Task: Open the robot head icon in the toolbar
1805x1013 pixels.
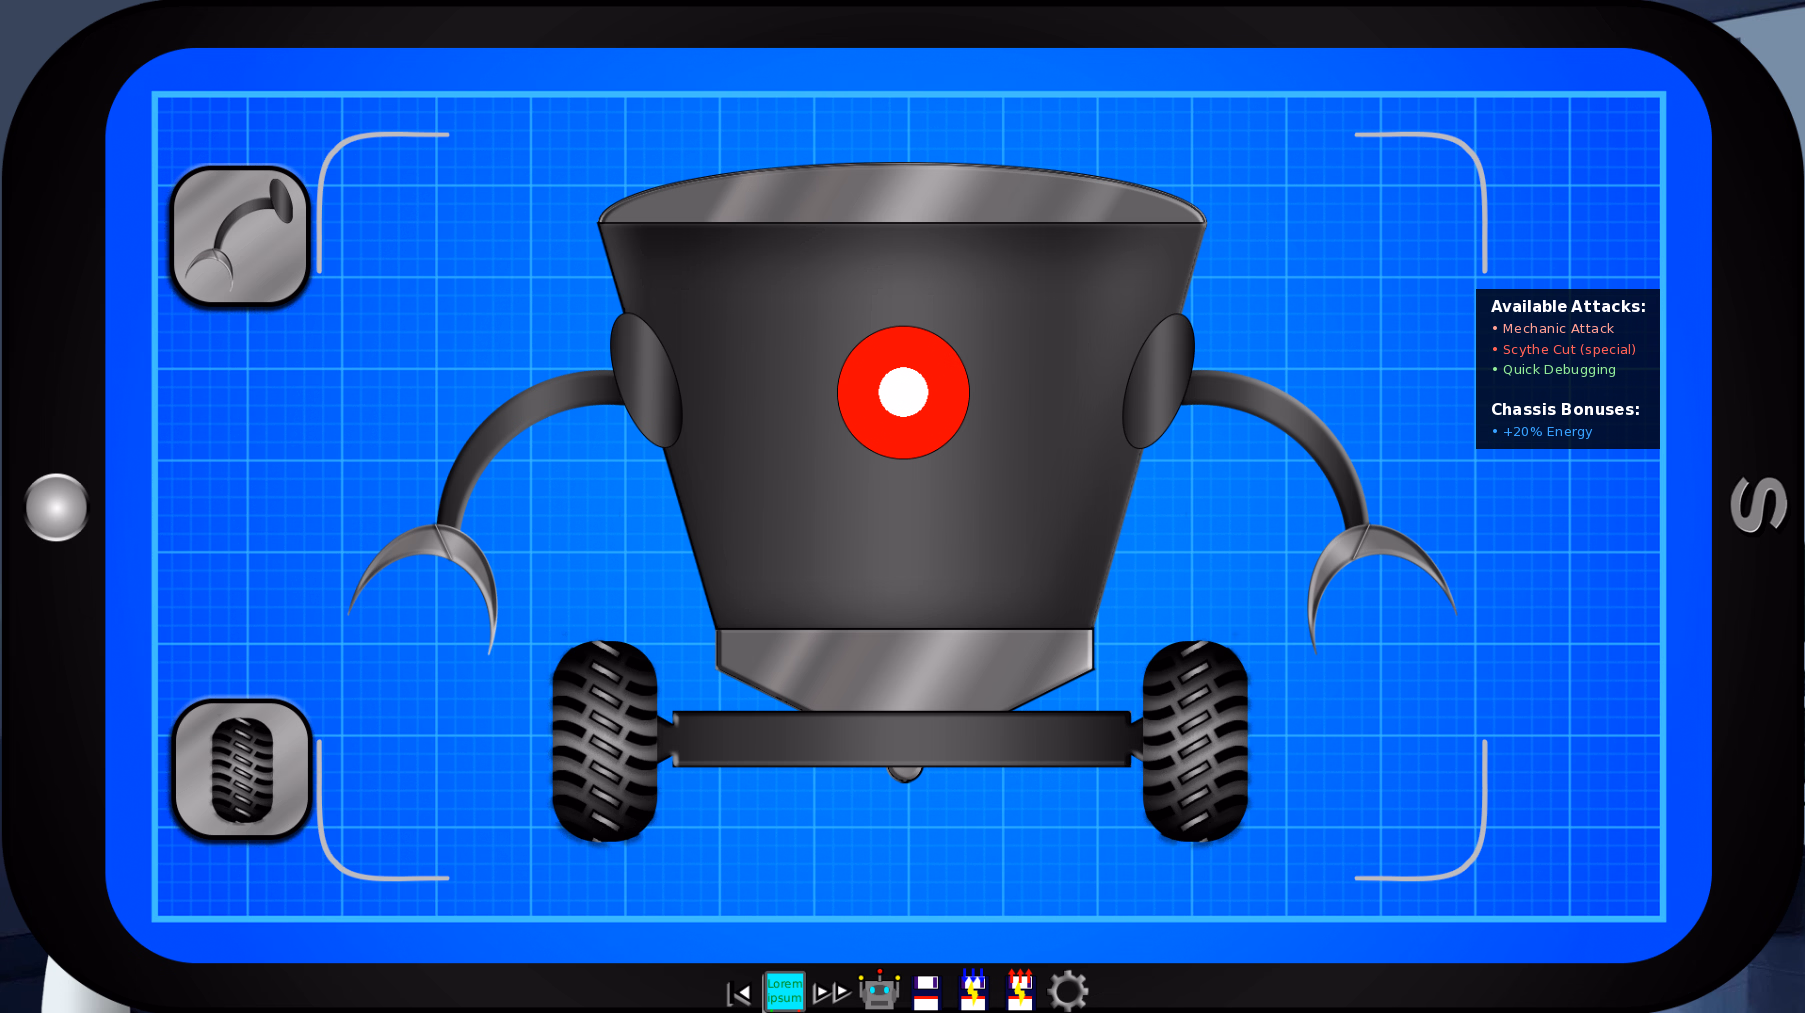Action: 879,991
